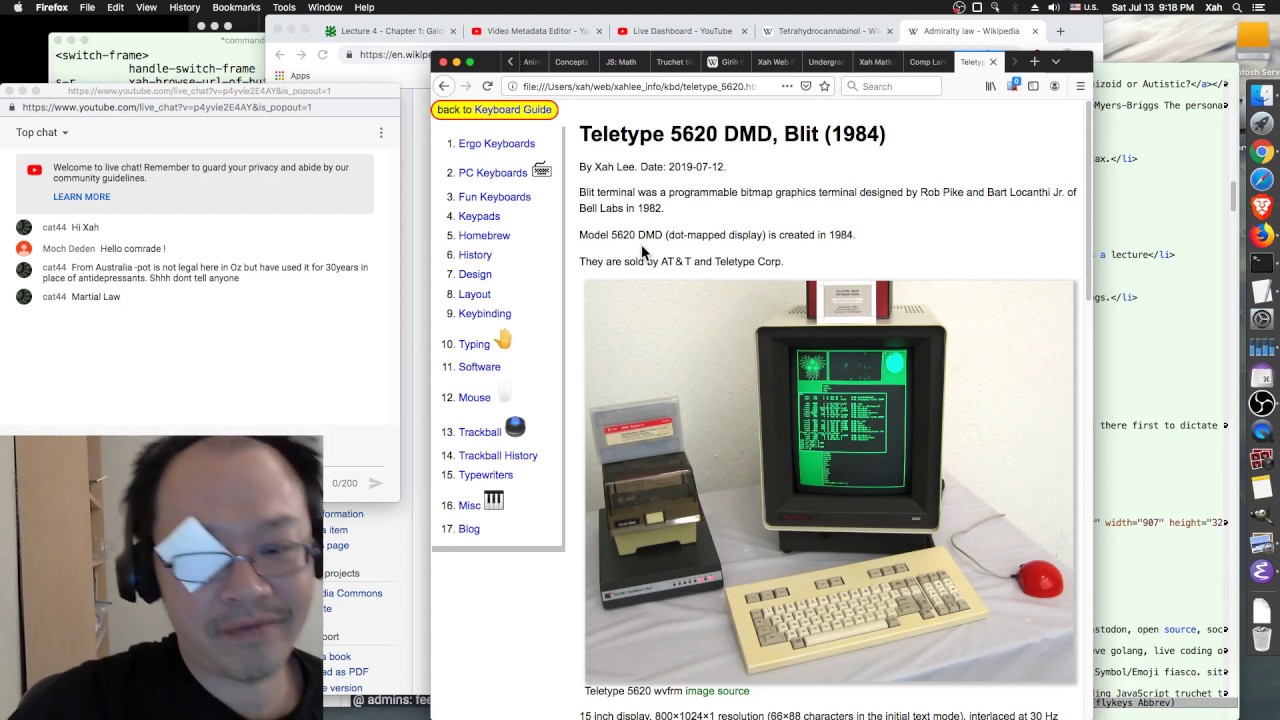Click the Apps bookmark in Chrome
This screenshot has height=720, width=1280.
(x=292, y=75)
